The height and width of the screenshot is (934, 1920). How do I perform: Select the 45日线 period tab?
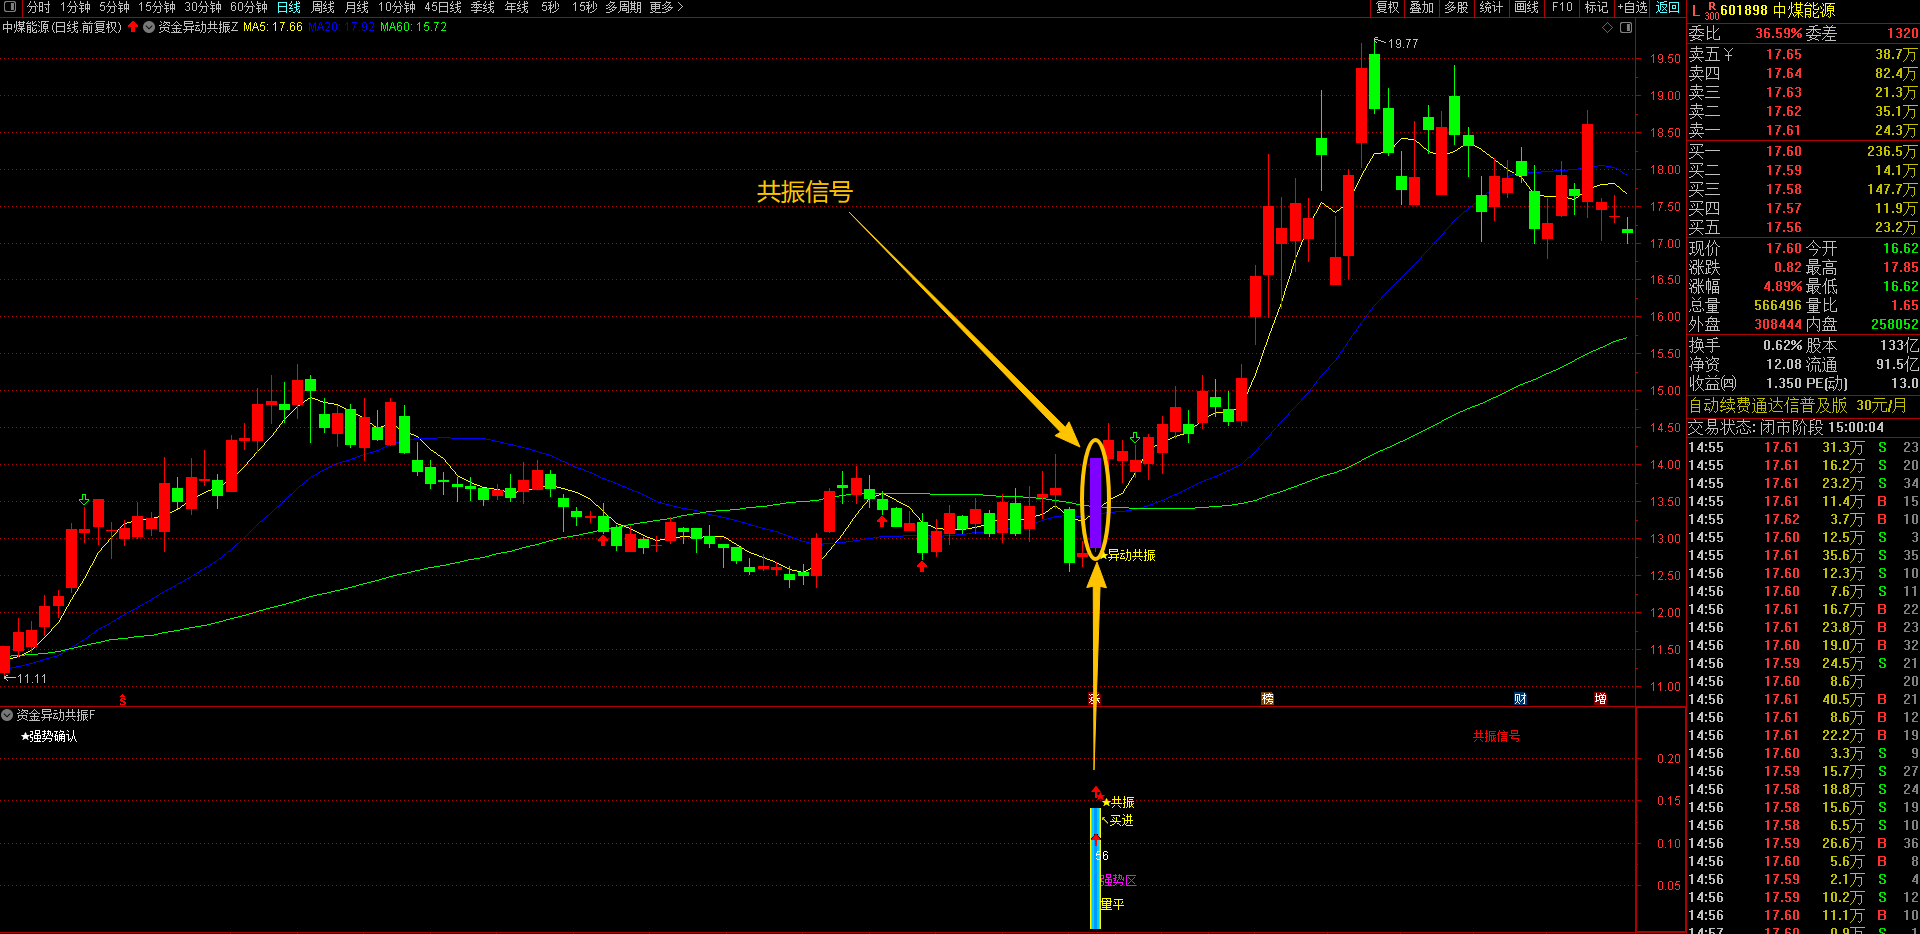pyautogui.click(x=443, y=7)
